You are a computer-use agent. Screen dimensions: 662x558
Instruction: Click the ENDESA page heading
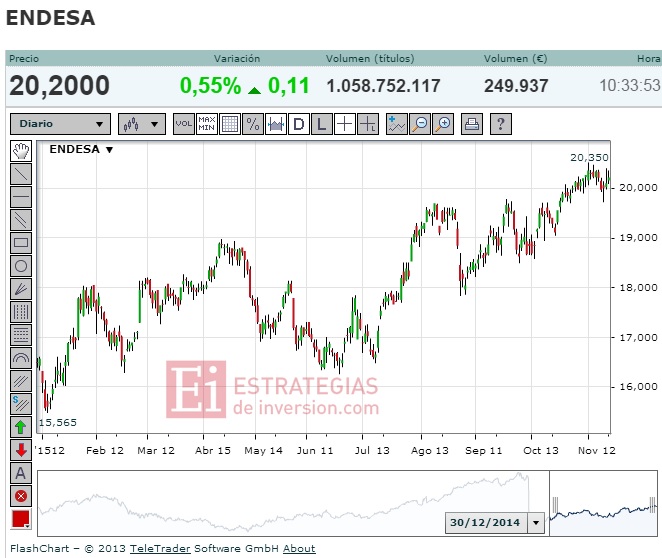pos(50,18)
